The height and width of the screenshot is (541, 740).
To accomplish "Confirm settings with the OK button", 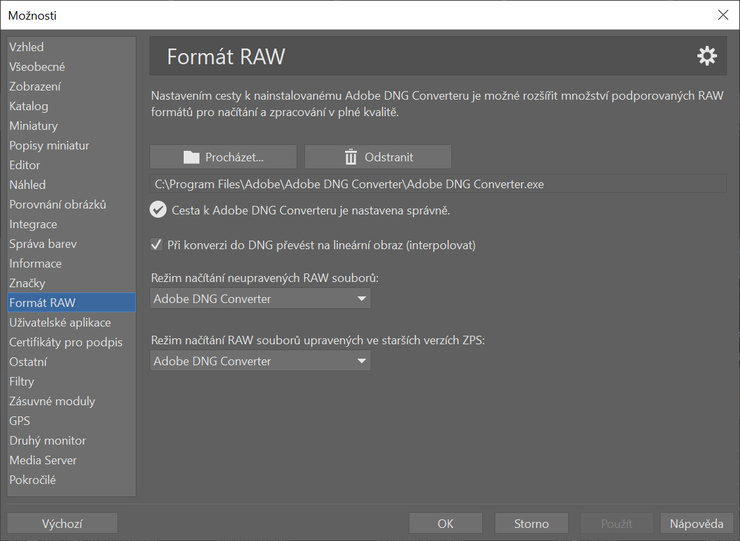I will coord(446,524).
